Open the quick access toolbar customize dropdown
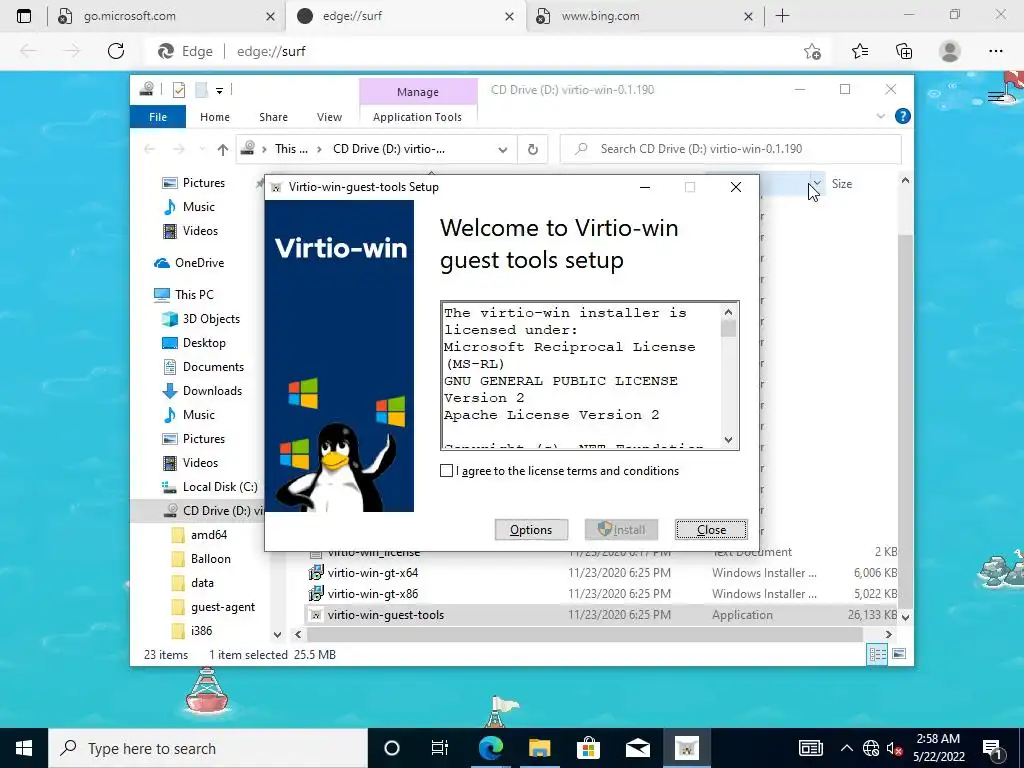The width and height of the screenshot is (1024, 768). (219, 91)
